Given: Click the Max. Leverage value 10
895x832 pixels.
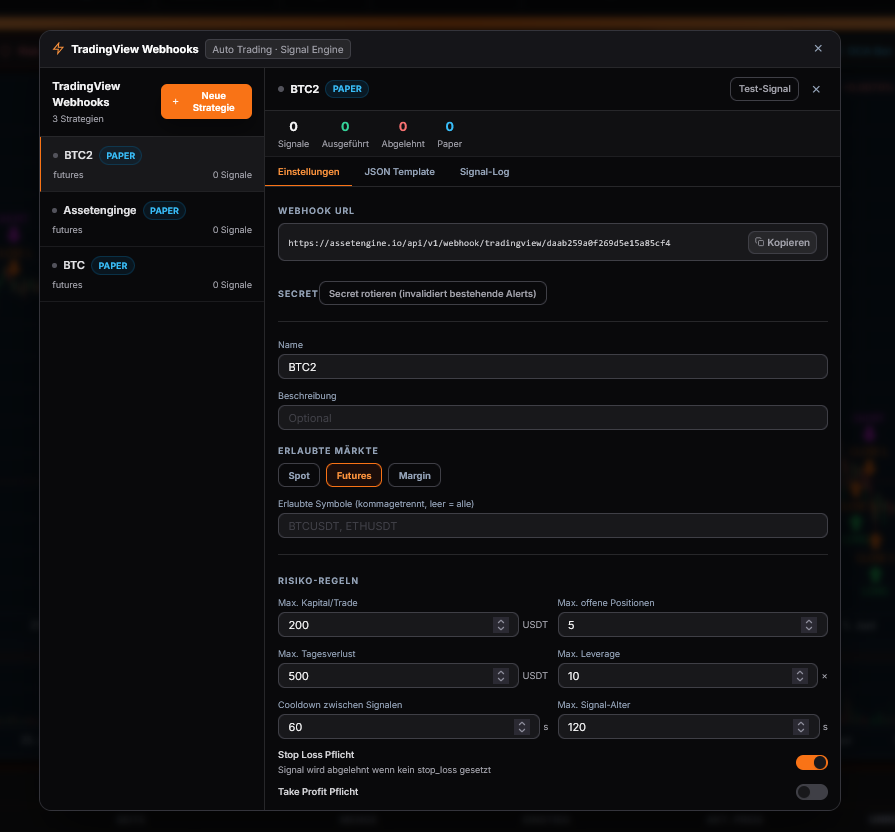Looking at the screenshot, I should pyautogui.click(x=574, y=676).
